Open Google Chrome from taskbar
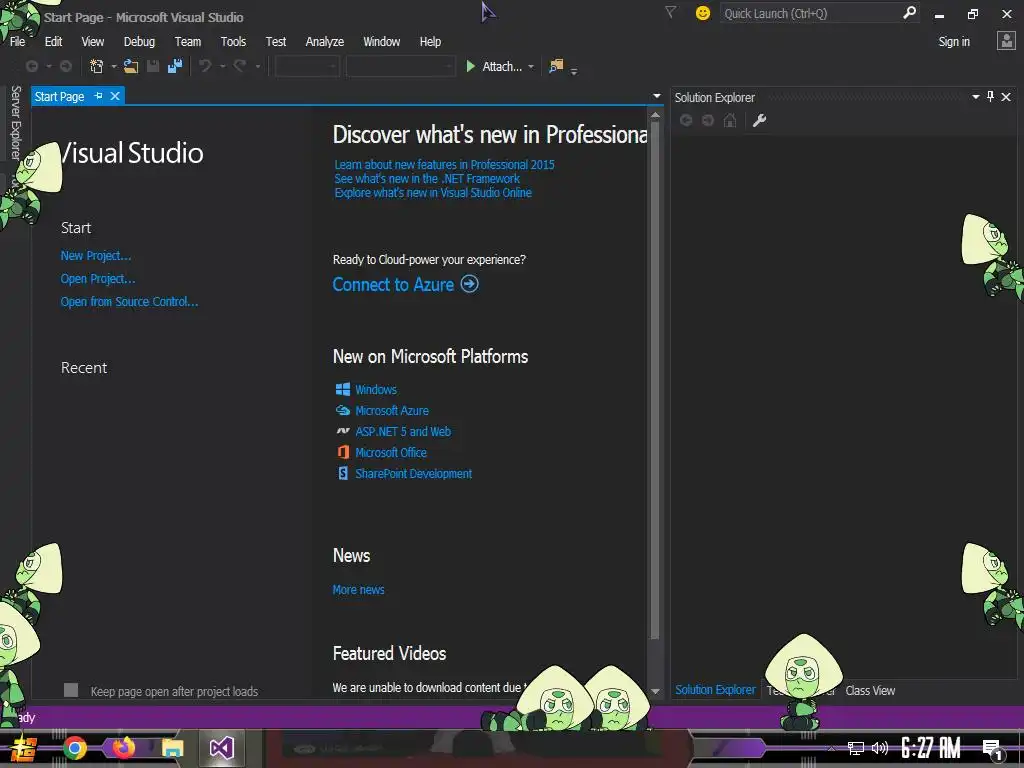 75,748
